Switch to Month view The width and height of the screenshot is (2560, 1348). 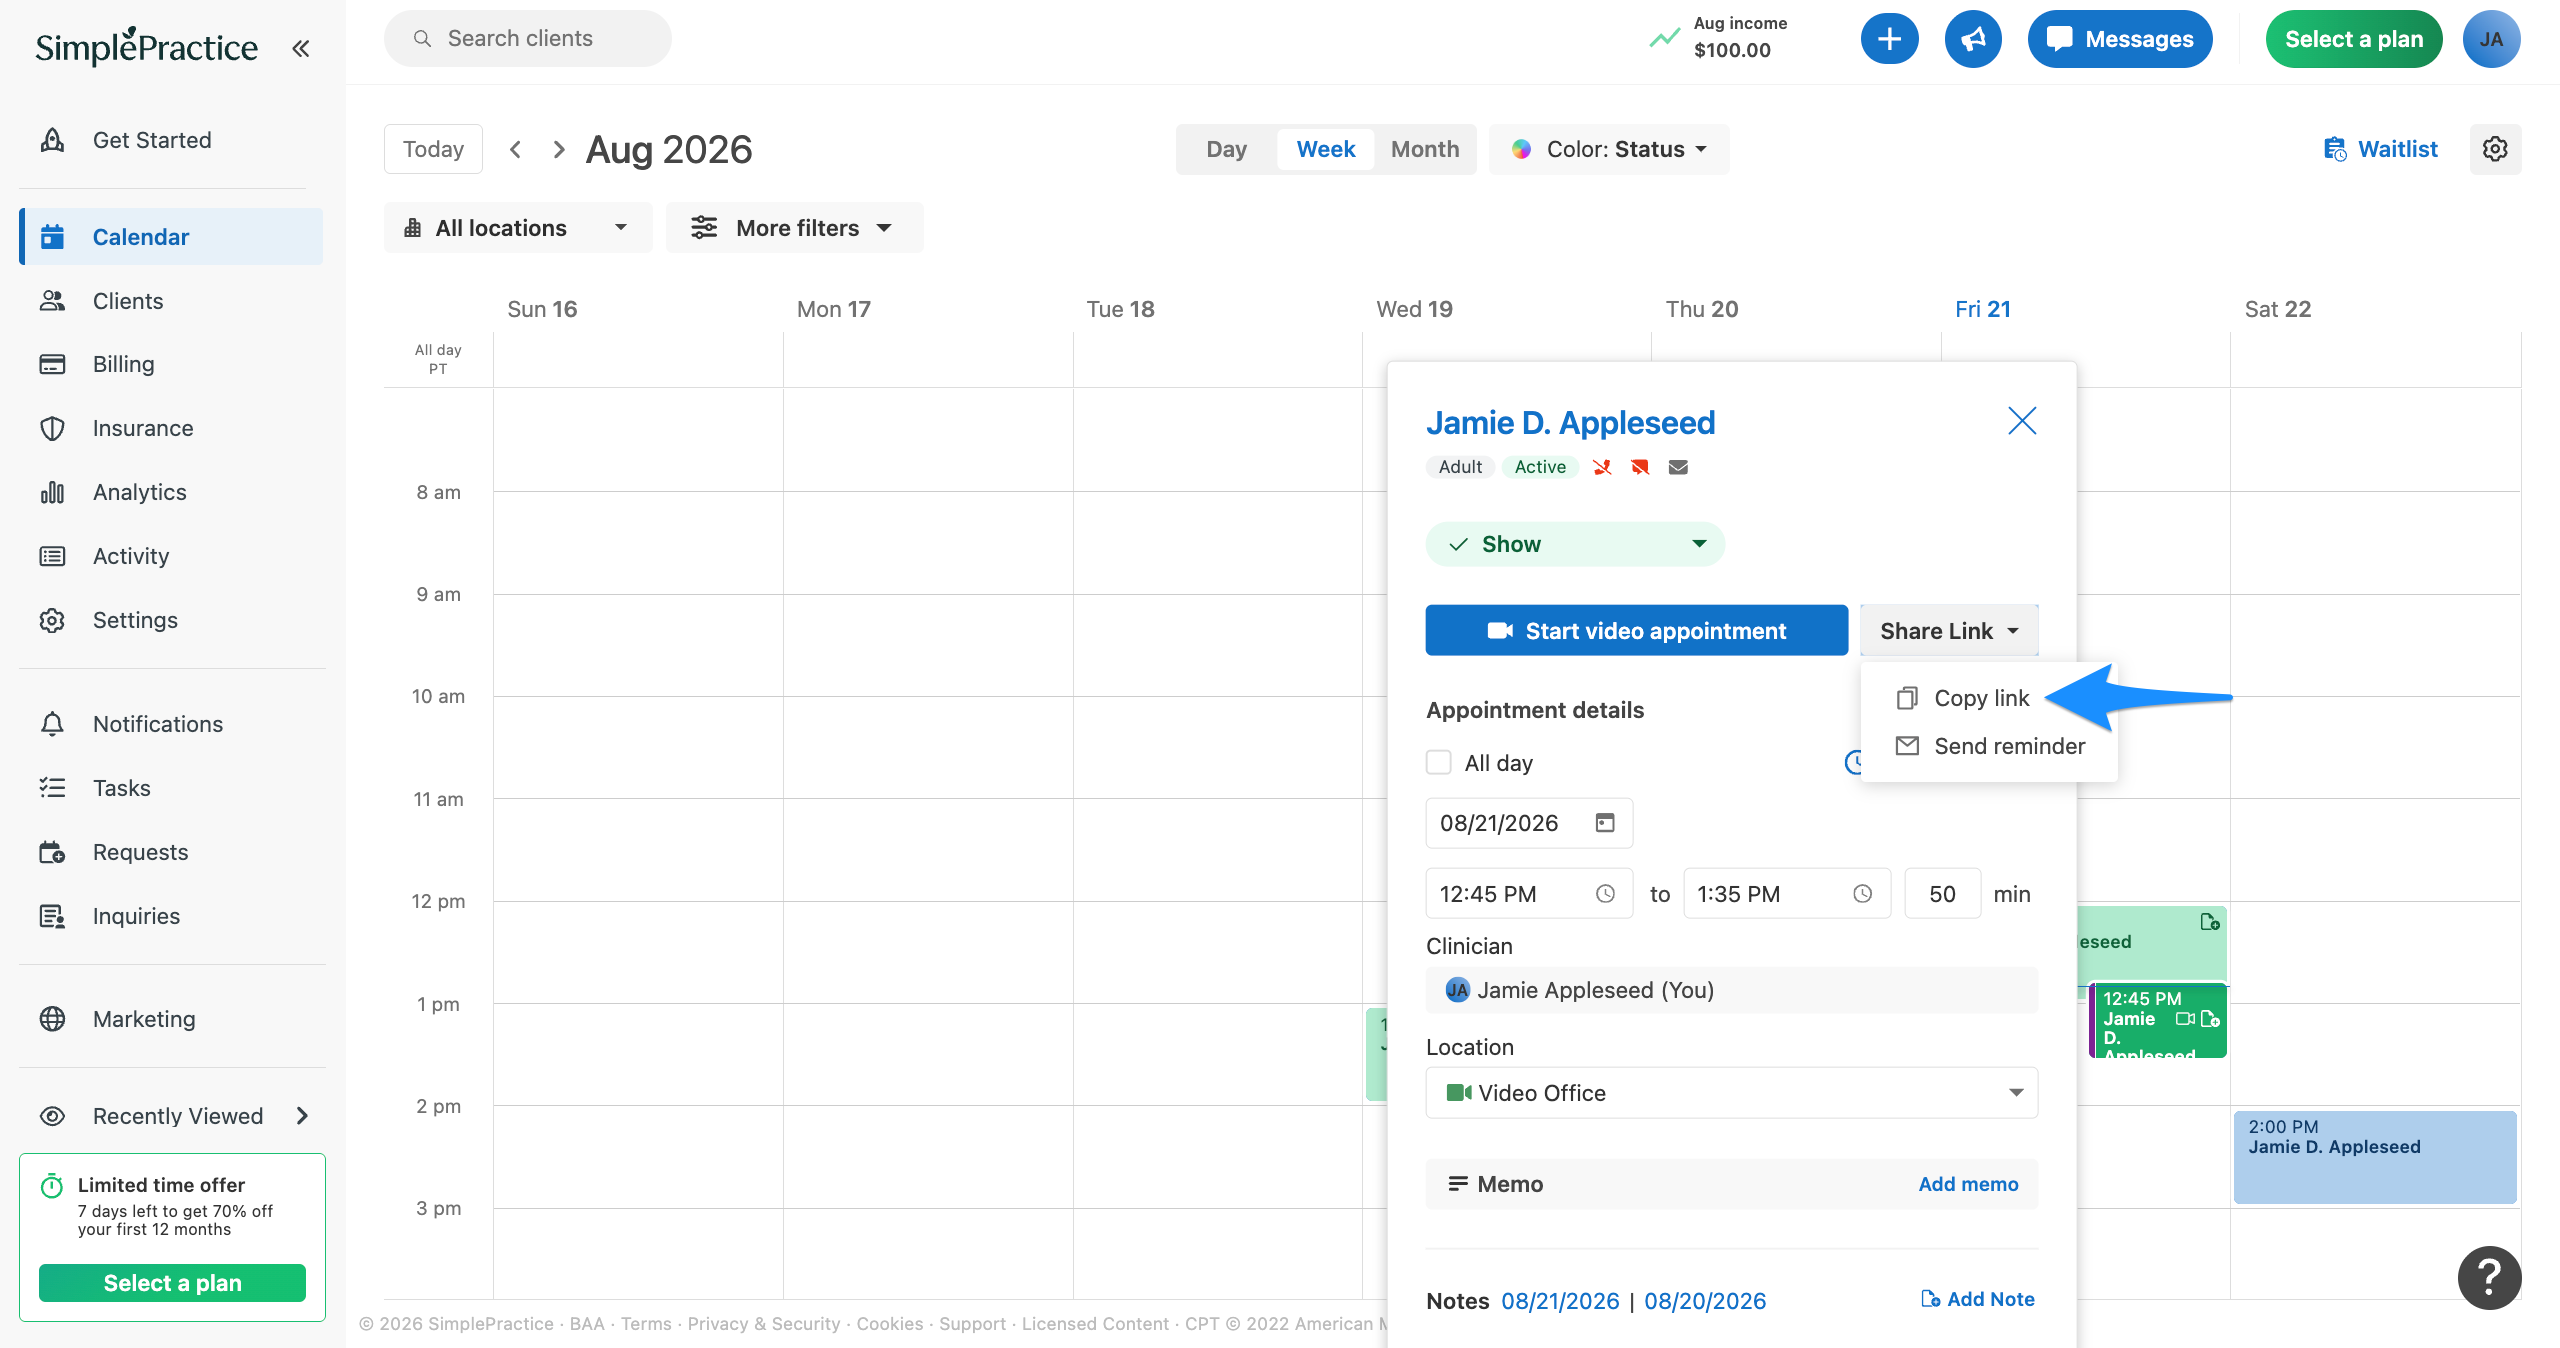1424,149
